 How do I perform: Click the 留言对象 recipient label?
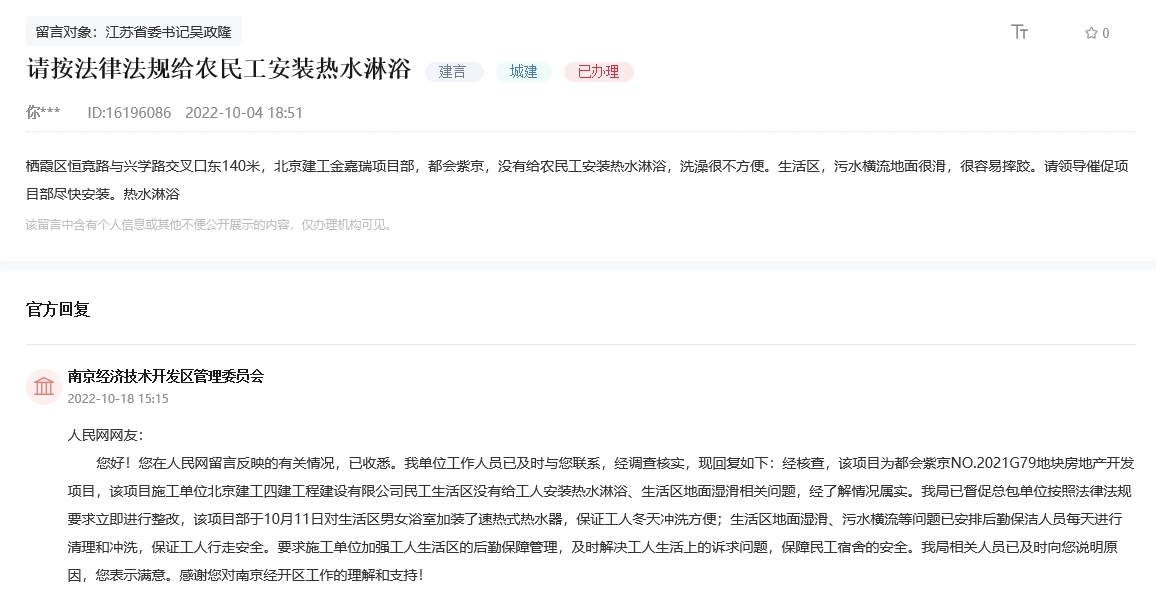click(133, 32)
